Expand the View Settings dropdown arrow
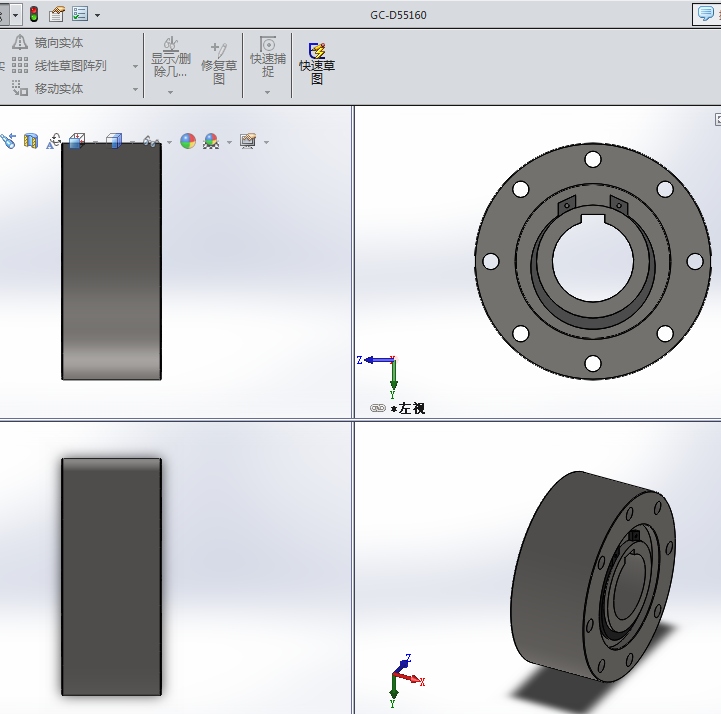This screenshot has width=721, height=714. point(266,142)
